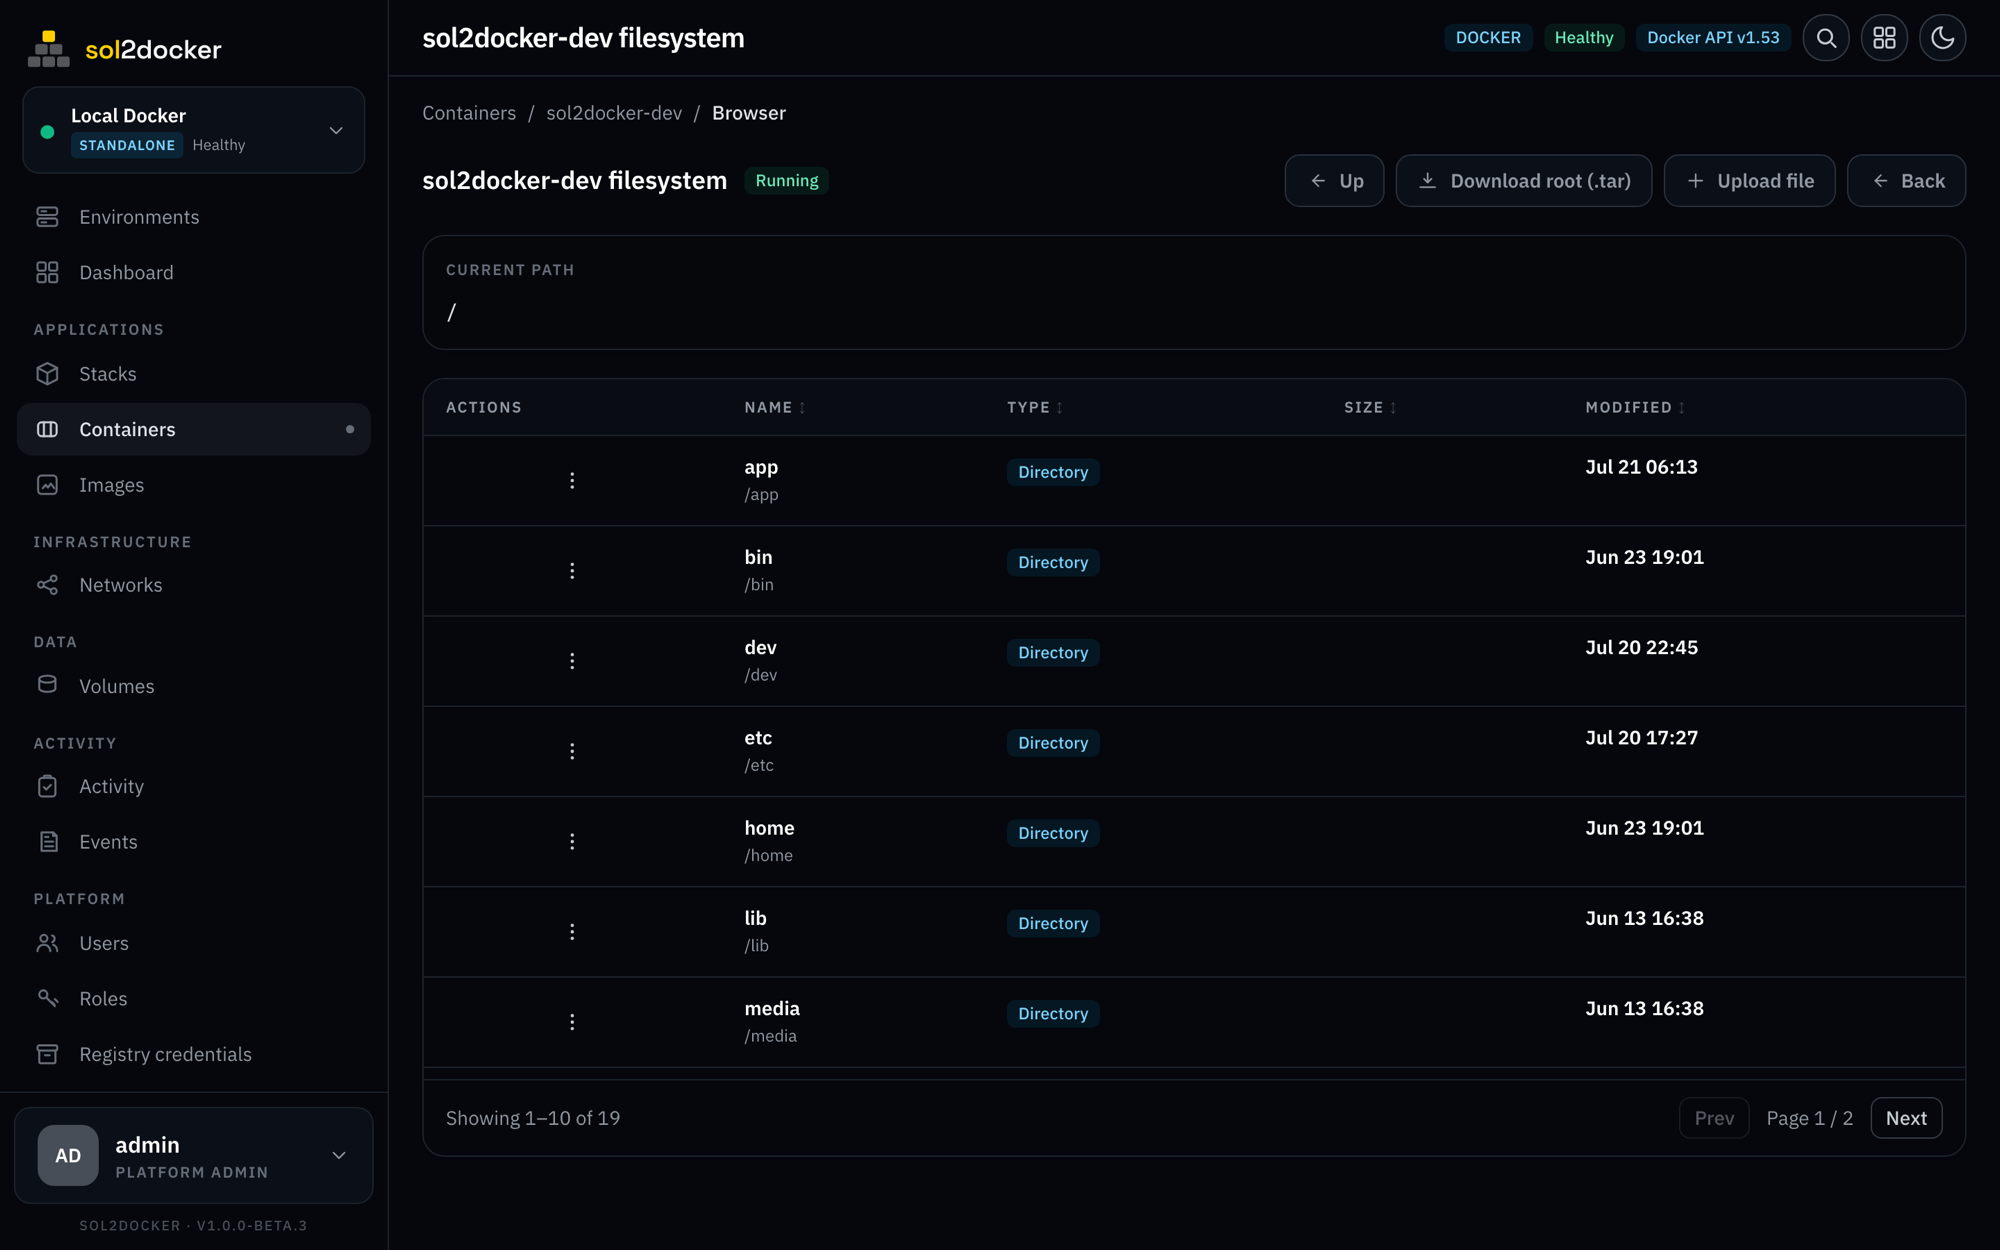
Task: Sort table by Type column
Action: (1035, 407)
